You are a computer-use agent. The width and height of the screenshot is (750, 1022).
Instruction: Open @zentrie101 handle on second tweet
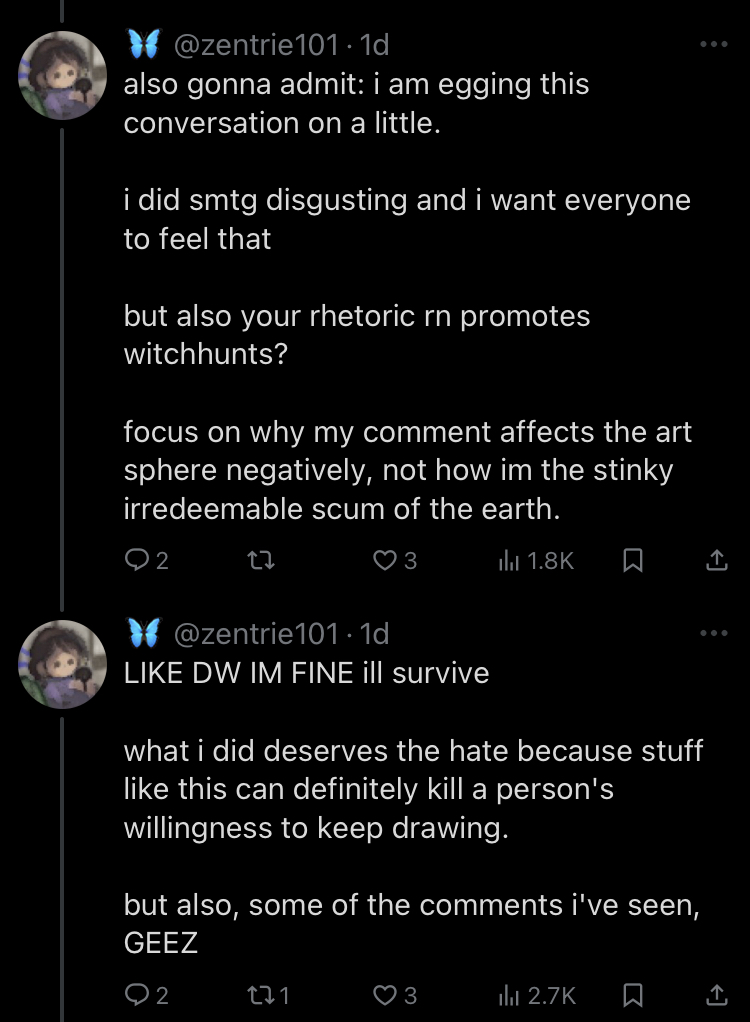[256, 634]
